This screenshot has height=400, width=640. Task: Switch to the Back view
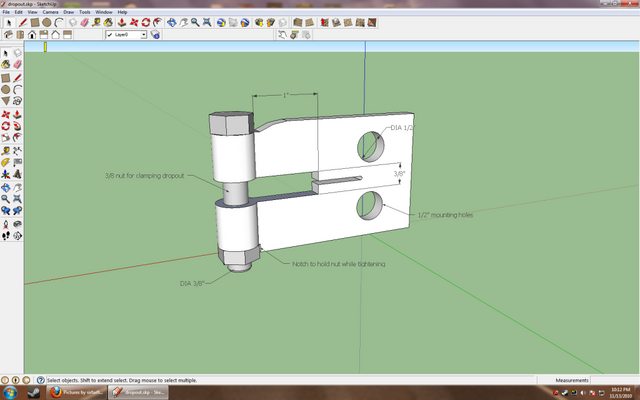click(56, 35)
